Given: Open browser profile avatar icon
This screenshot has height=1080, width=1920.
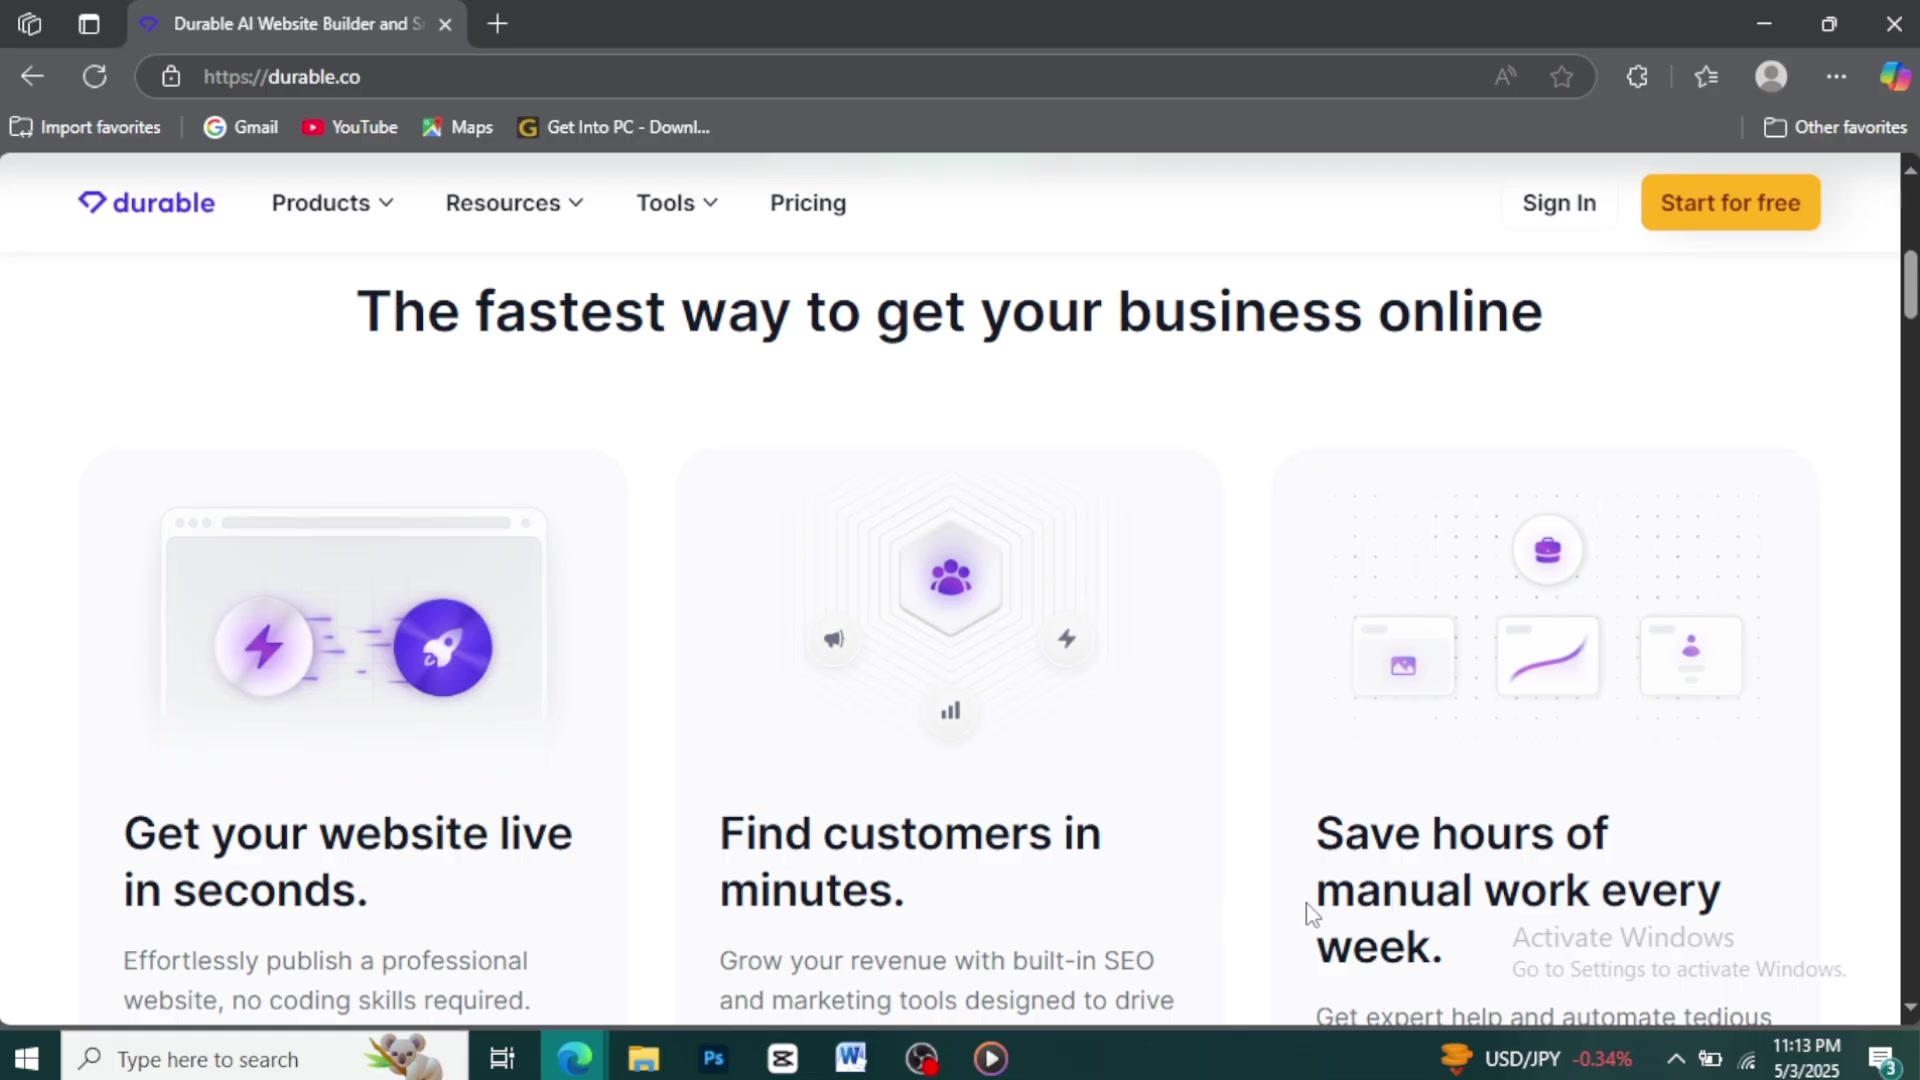Looking at the screenshot, I should tap(1771, 77).
